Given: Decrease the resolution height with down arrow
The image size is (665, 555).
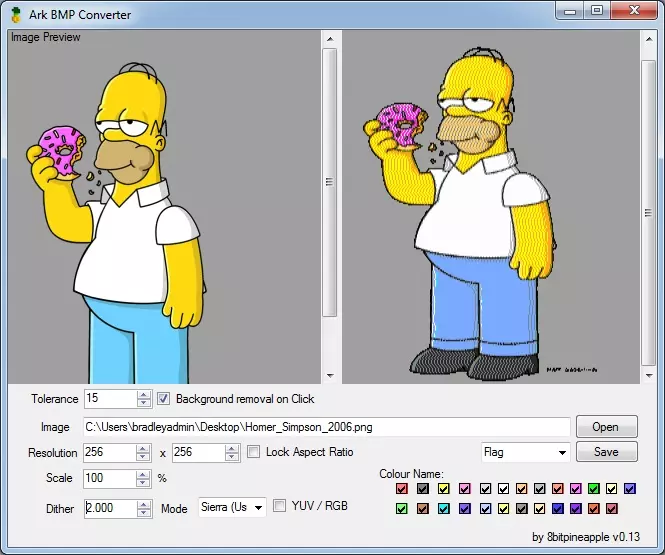Looking at the screenshot, I should pos(231,457).
